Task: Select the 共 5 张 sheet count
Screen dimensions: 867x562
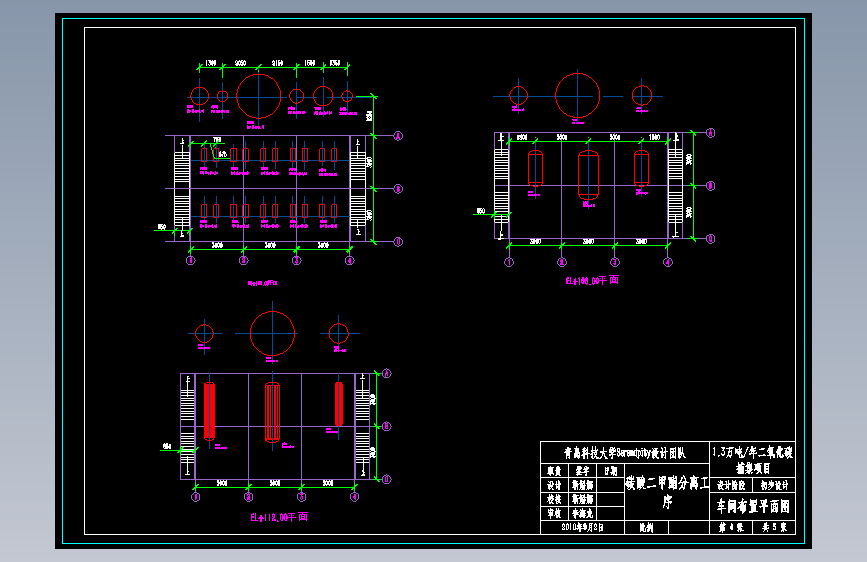Action: [x=774, y=528]
